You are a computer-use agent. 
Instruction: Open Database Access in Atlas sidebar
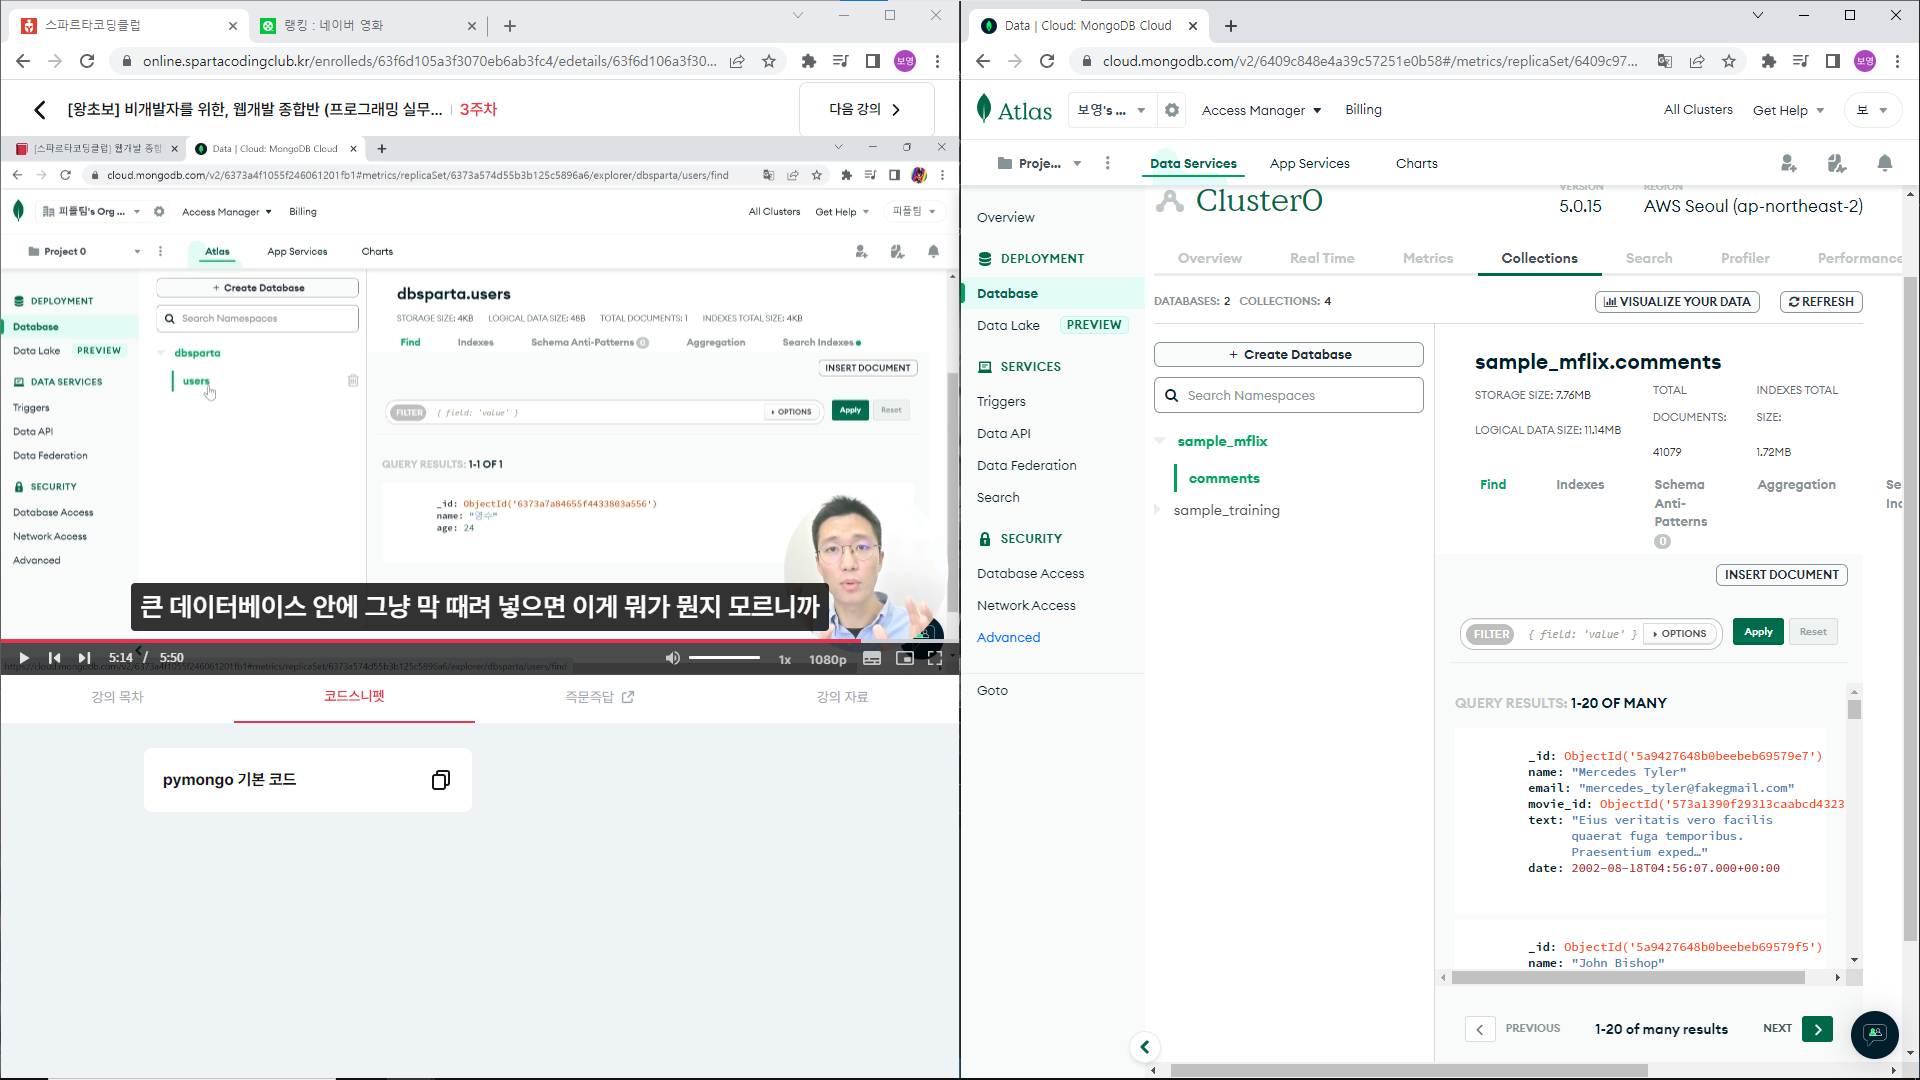coord(1030,574)
